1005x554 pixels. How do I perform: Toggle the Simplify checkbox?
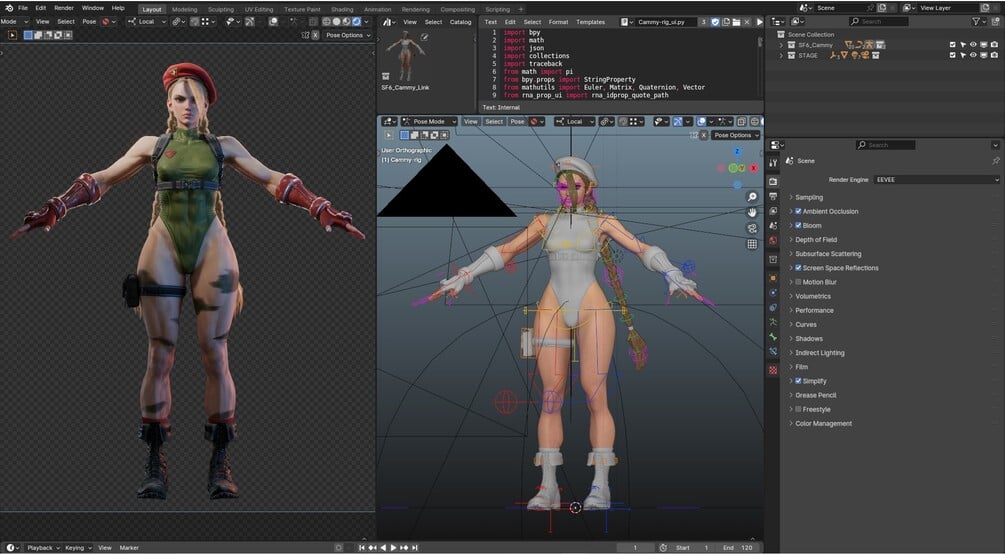pyautogui.click(x=798, y=381)
